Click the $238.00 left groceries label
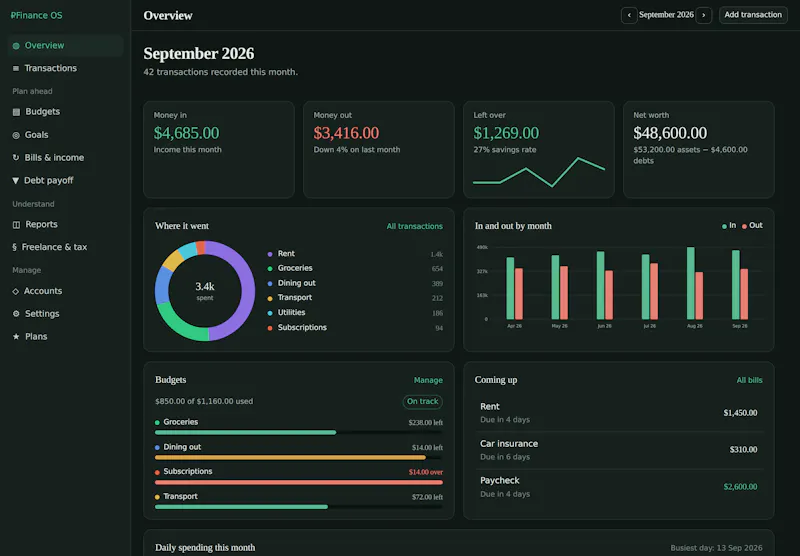The image size is (800, 556). coord(426,423)
